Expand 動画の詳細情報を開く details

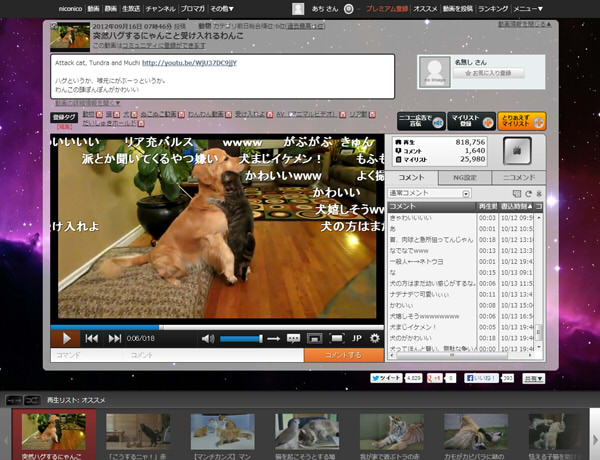[x=88, y=103]
